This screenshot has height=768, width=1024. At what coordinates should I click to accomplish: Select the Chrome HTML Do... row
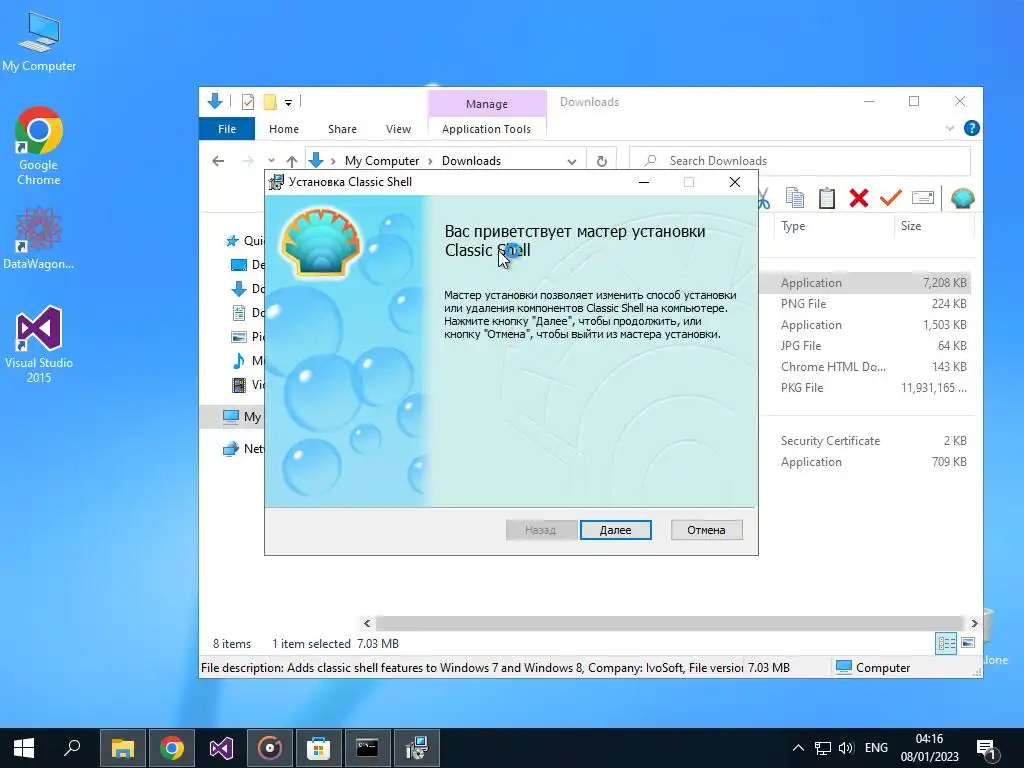pos(865,366)
